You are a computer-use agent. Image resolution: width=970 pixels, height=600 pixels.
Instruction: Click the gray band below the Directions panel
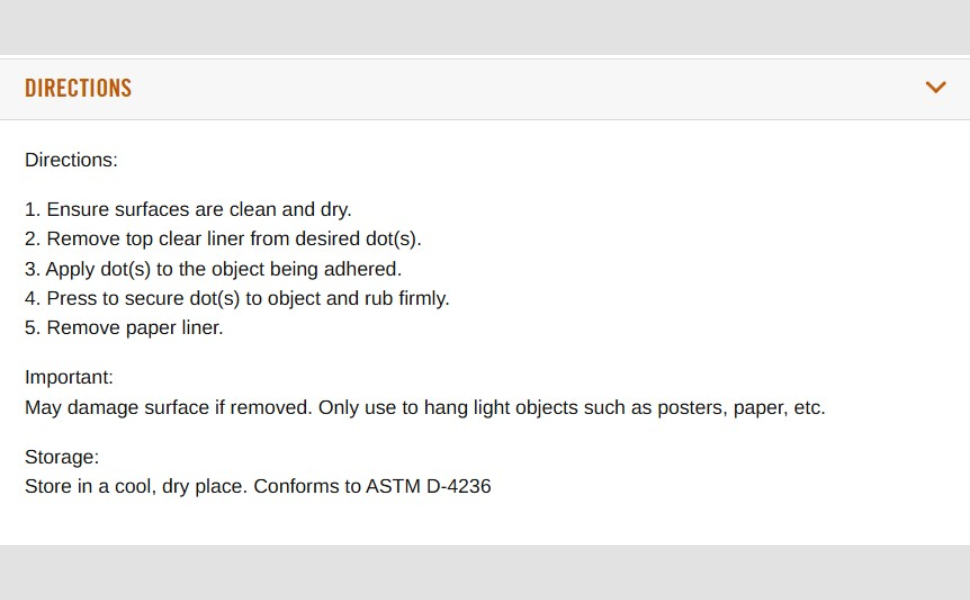485,572
